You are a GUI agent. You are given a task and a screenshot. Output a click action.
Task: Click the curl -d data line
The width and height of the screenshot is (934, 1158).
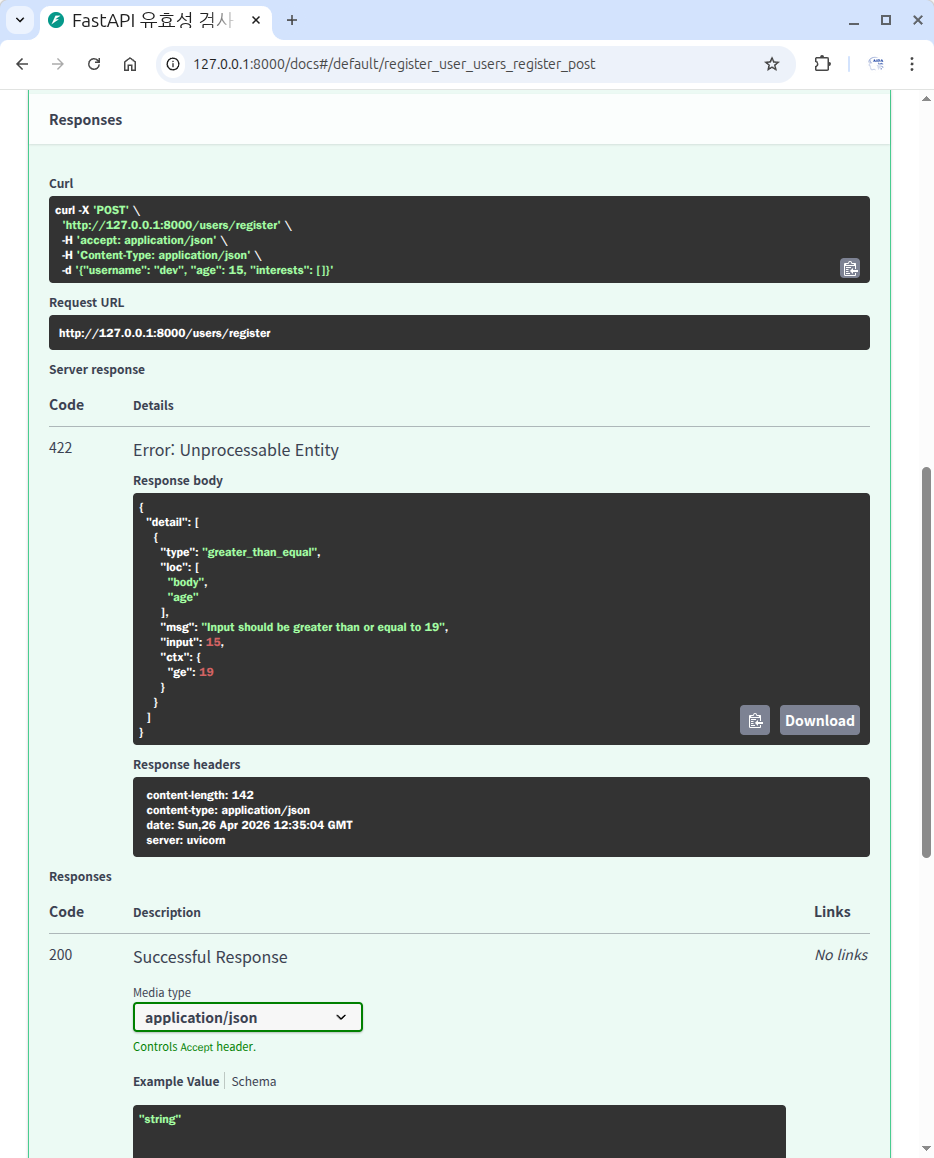click(197, 270)
